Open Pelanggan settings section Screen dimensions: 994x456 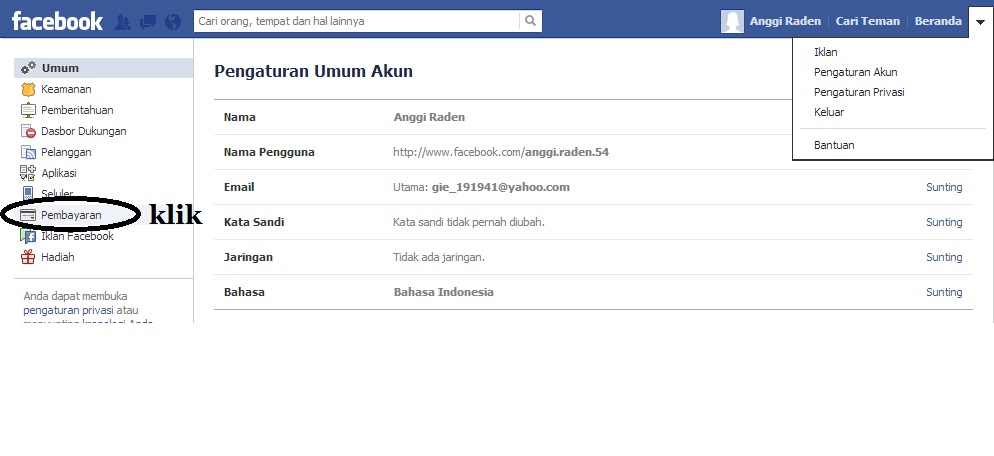click(x=66, y=152)
